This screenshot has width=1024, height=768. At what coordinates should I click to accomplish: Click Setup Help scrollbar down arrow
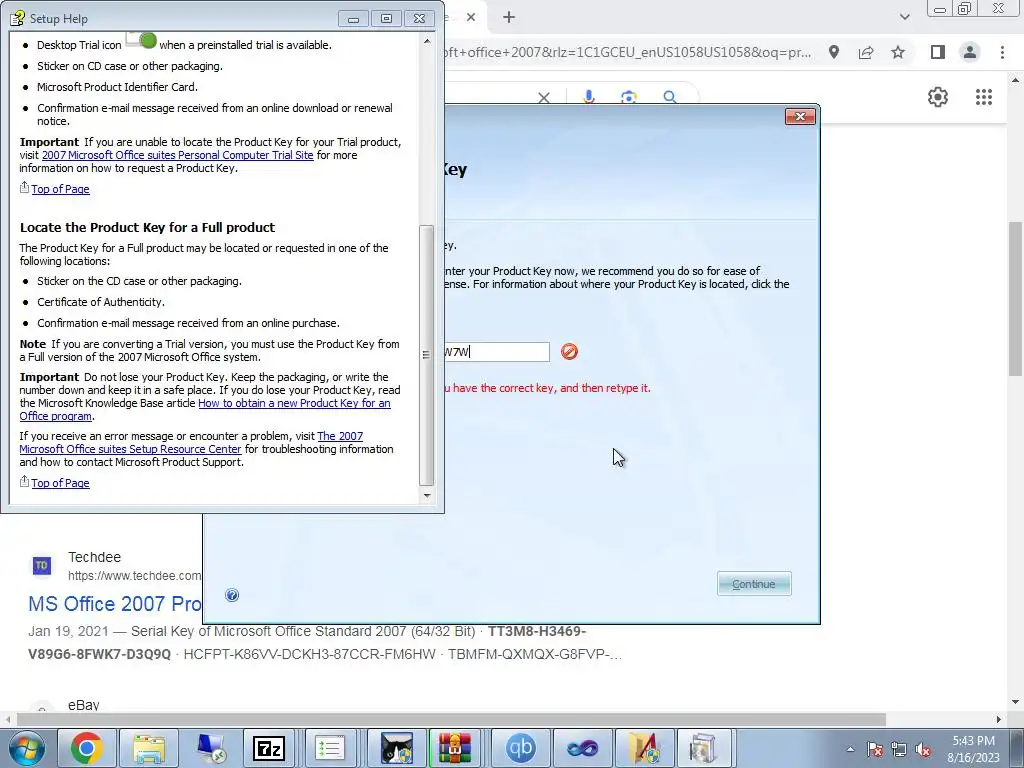(x=427, y=495)
